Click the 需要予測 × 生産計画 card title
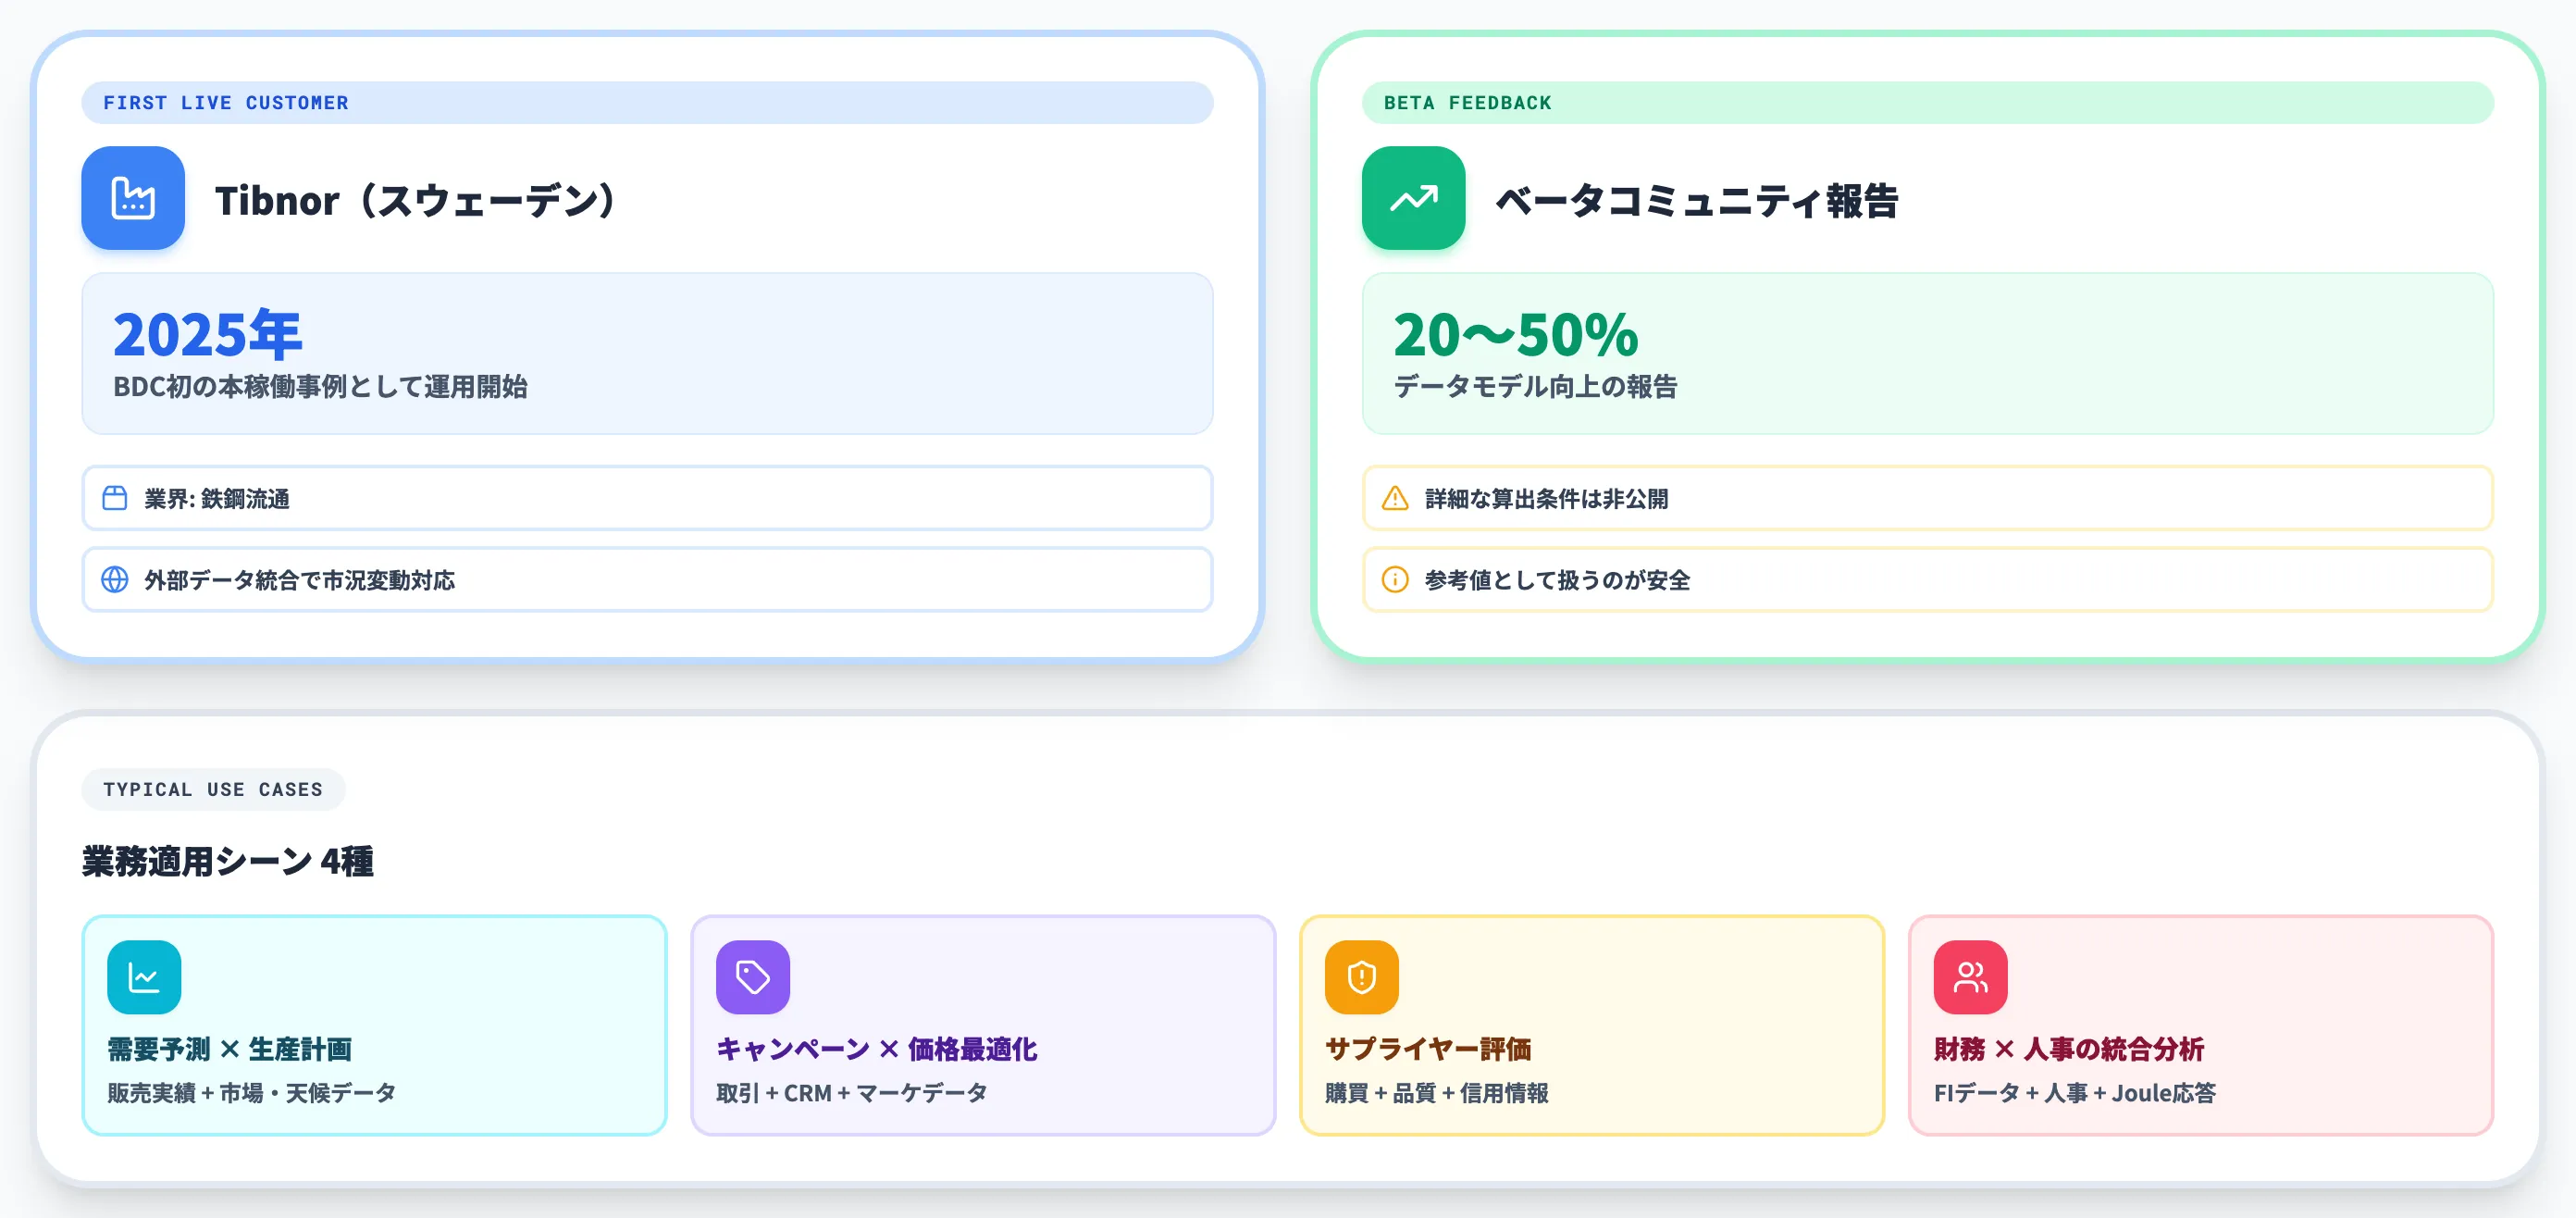Screen dimensions: 2576x1218 pyautogui.click(x=230, y=1049)
